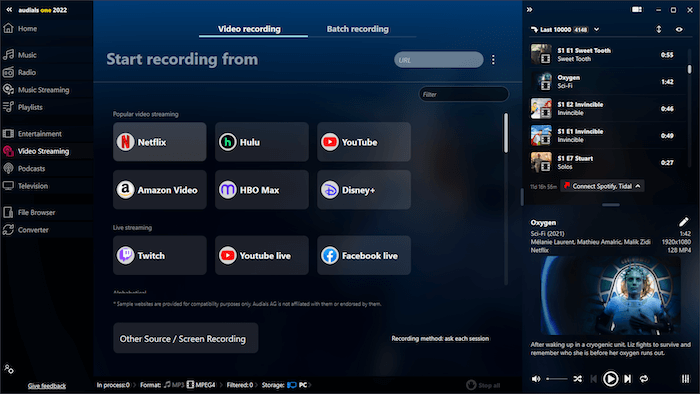Collapse the left navigation sidebar
The image size is (700, 394).
pos(9,9)
